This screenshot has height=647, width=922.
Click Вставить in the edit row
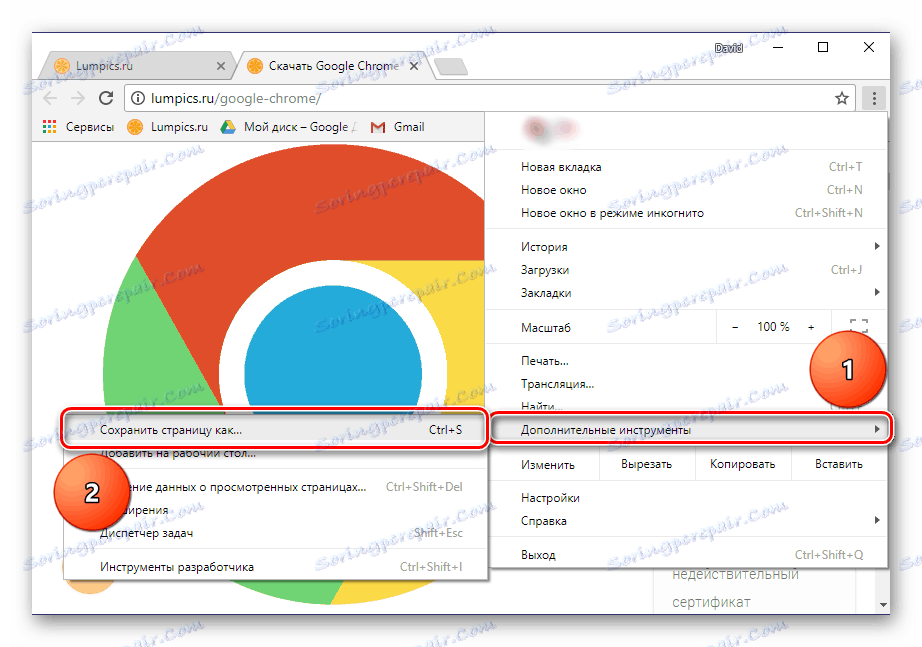(839, 464)
